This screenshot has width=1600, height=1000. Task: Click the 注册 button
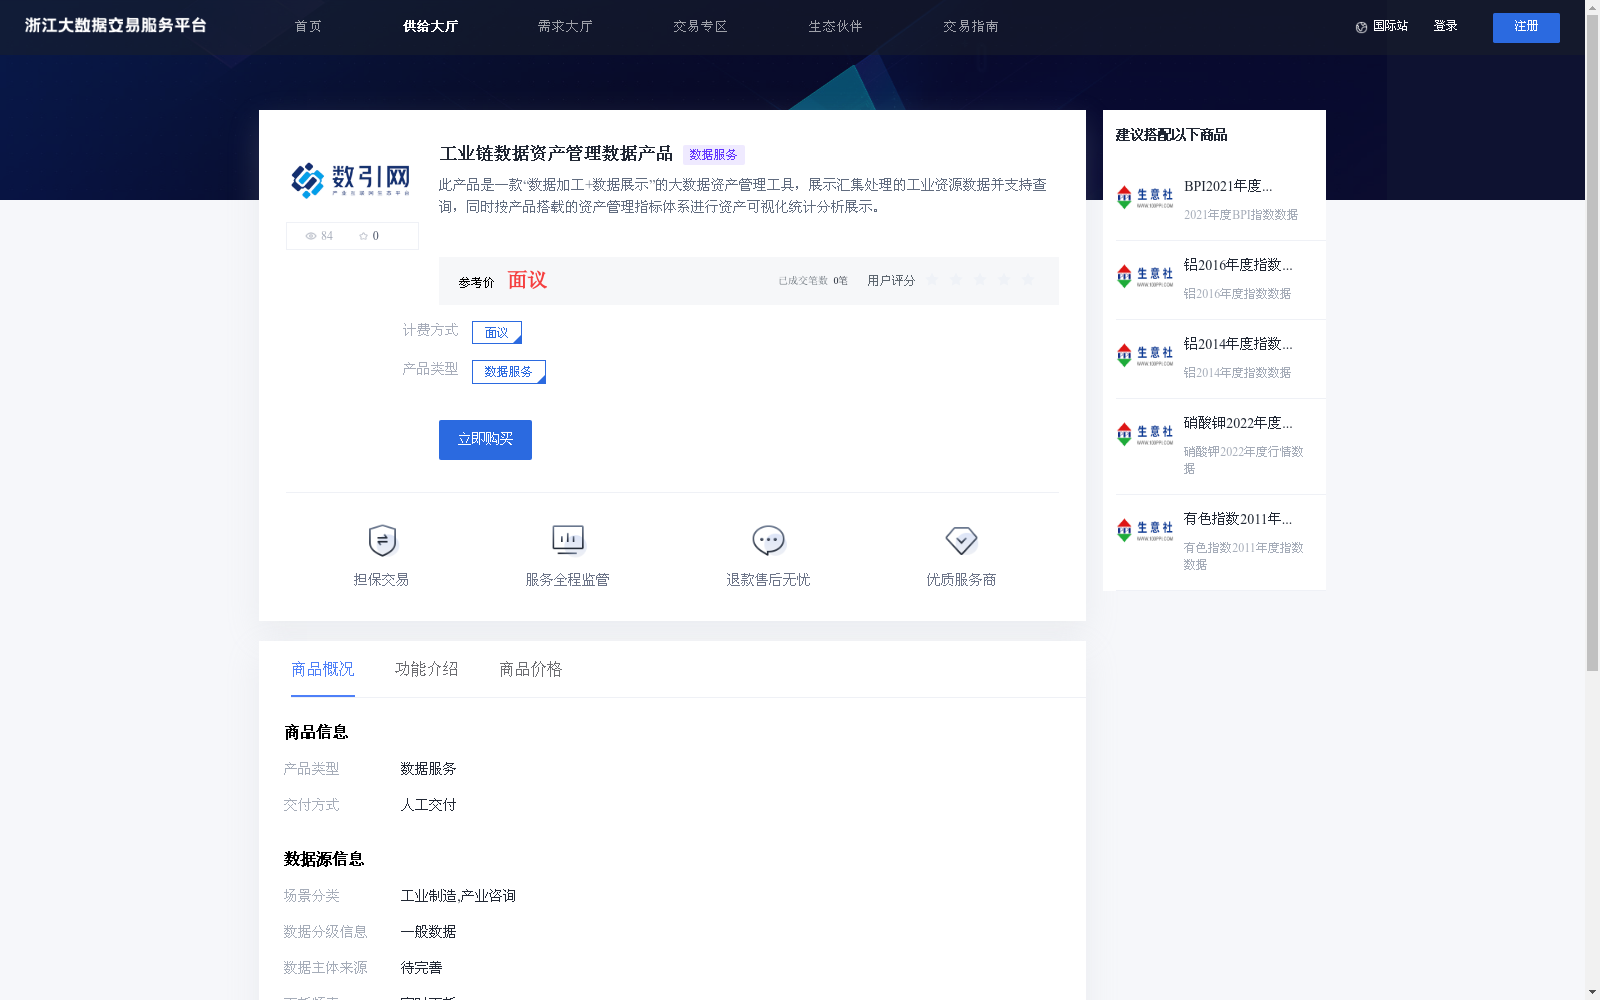1526,27
